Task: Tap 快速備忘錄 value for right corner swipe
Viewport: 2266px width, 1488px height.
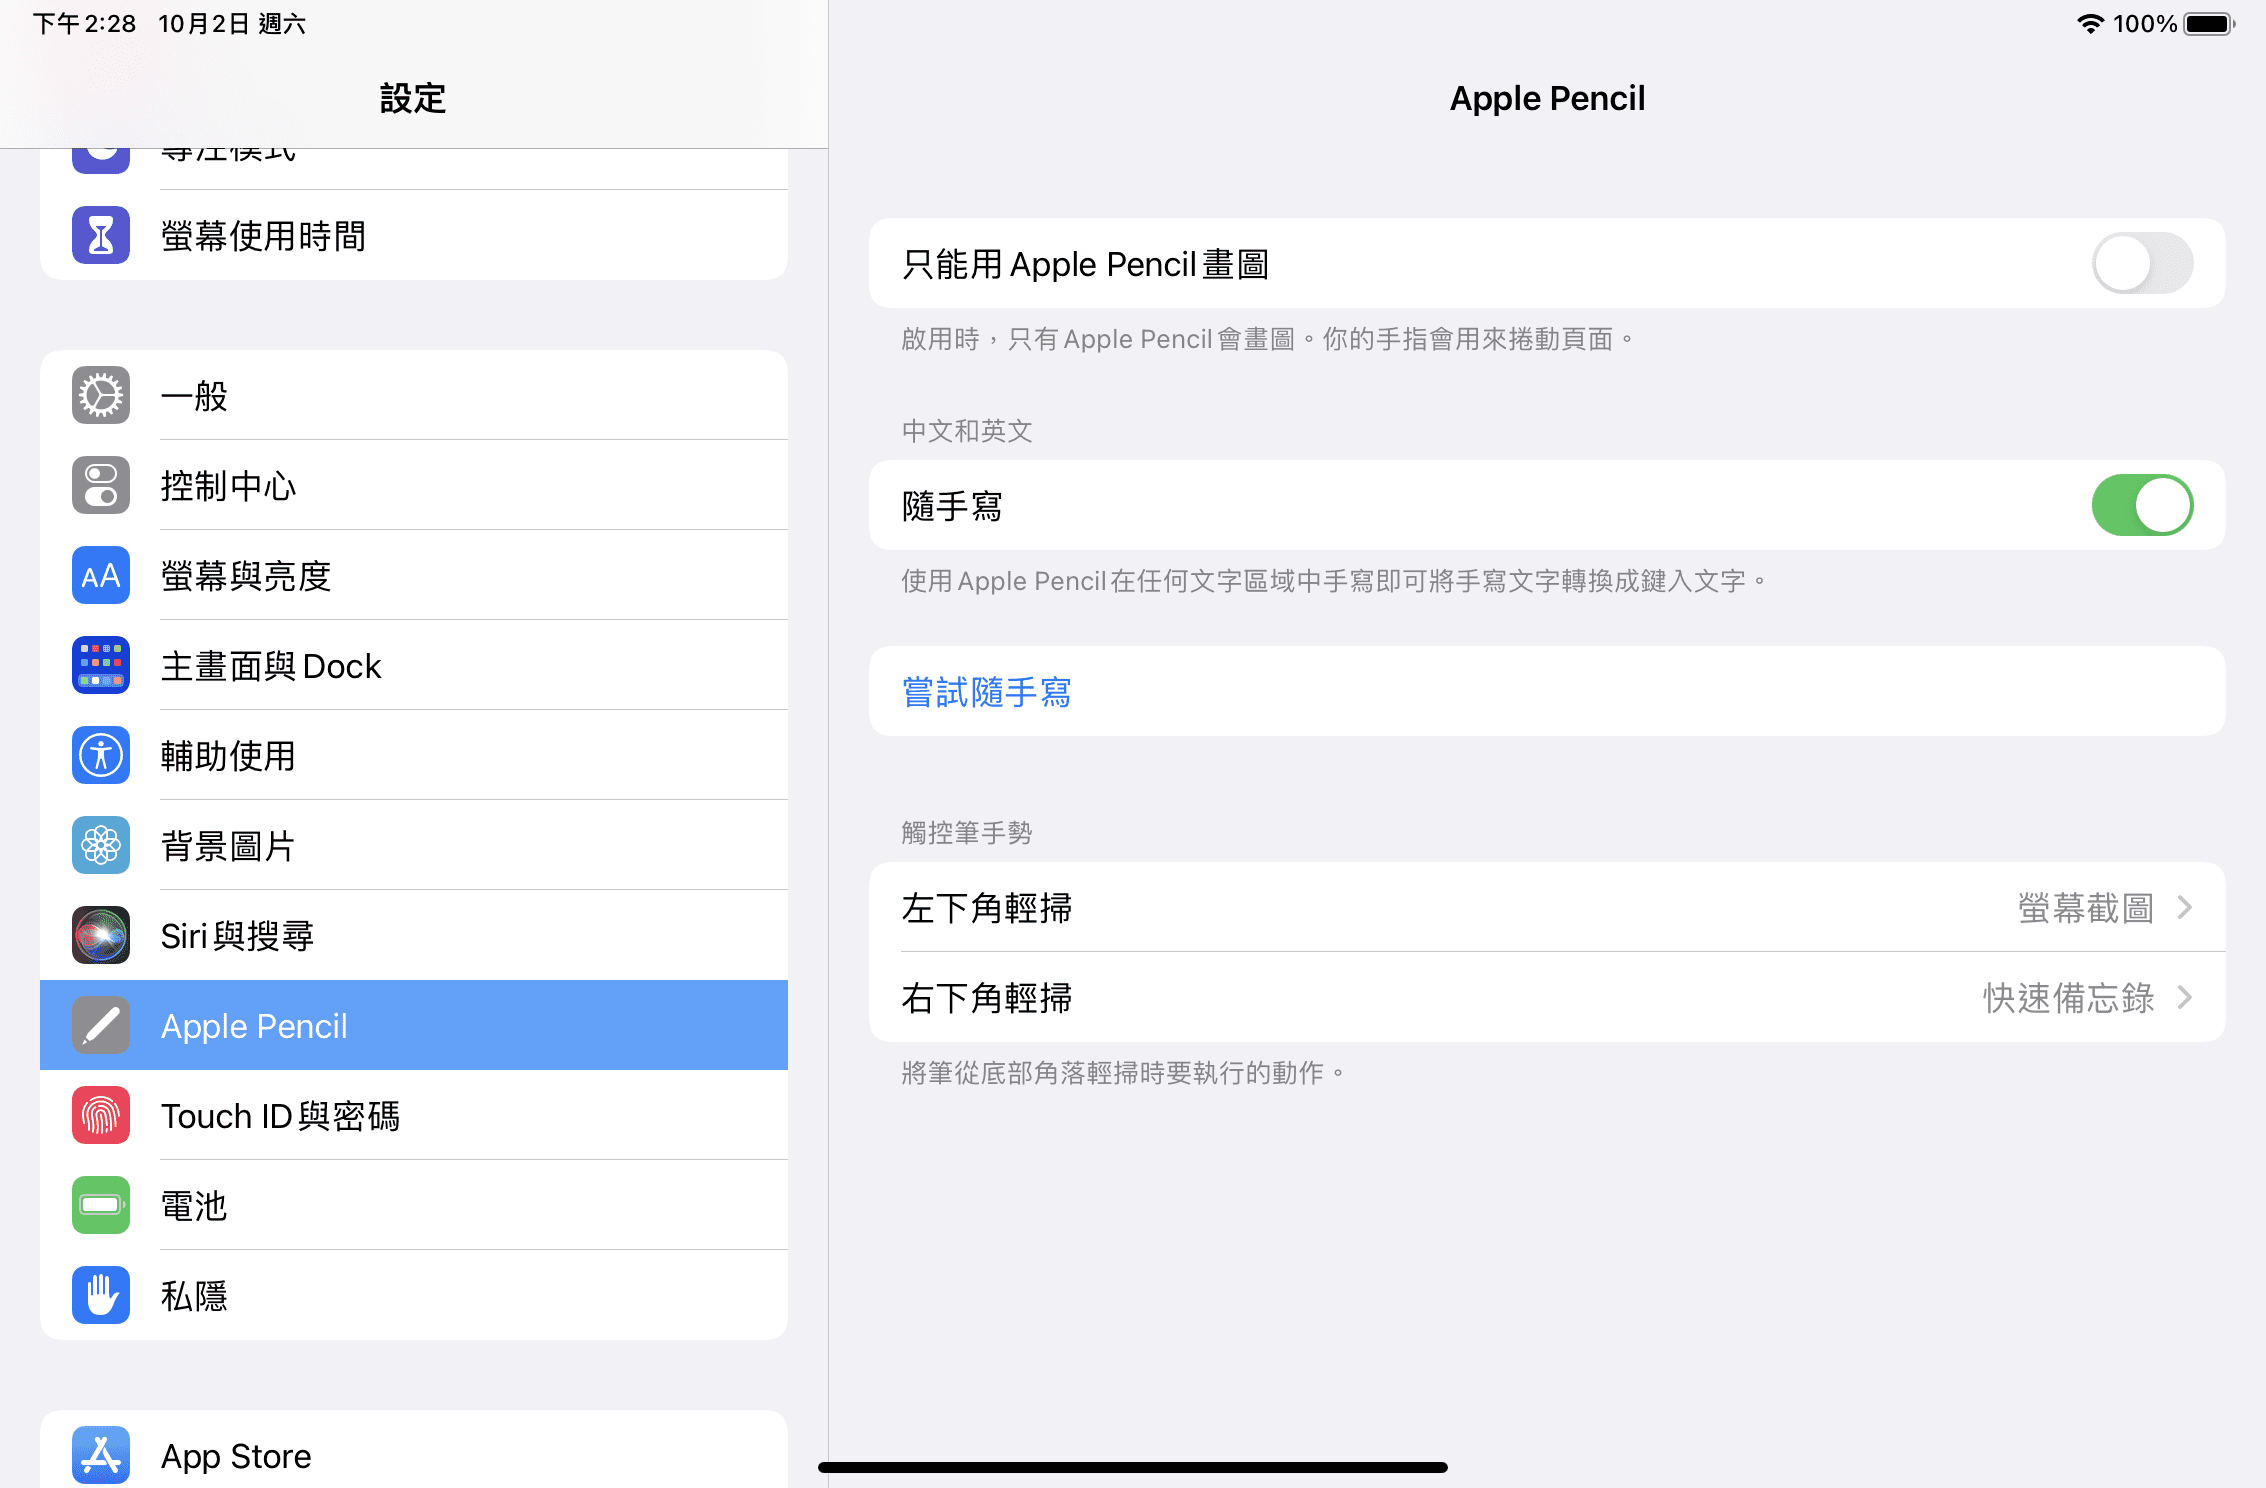Action: coord(2069,998)
